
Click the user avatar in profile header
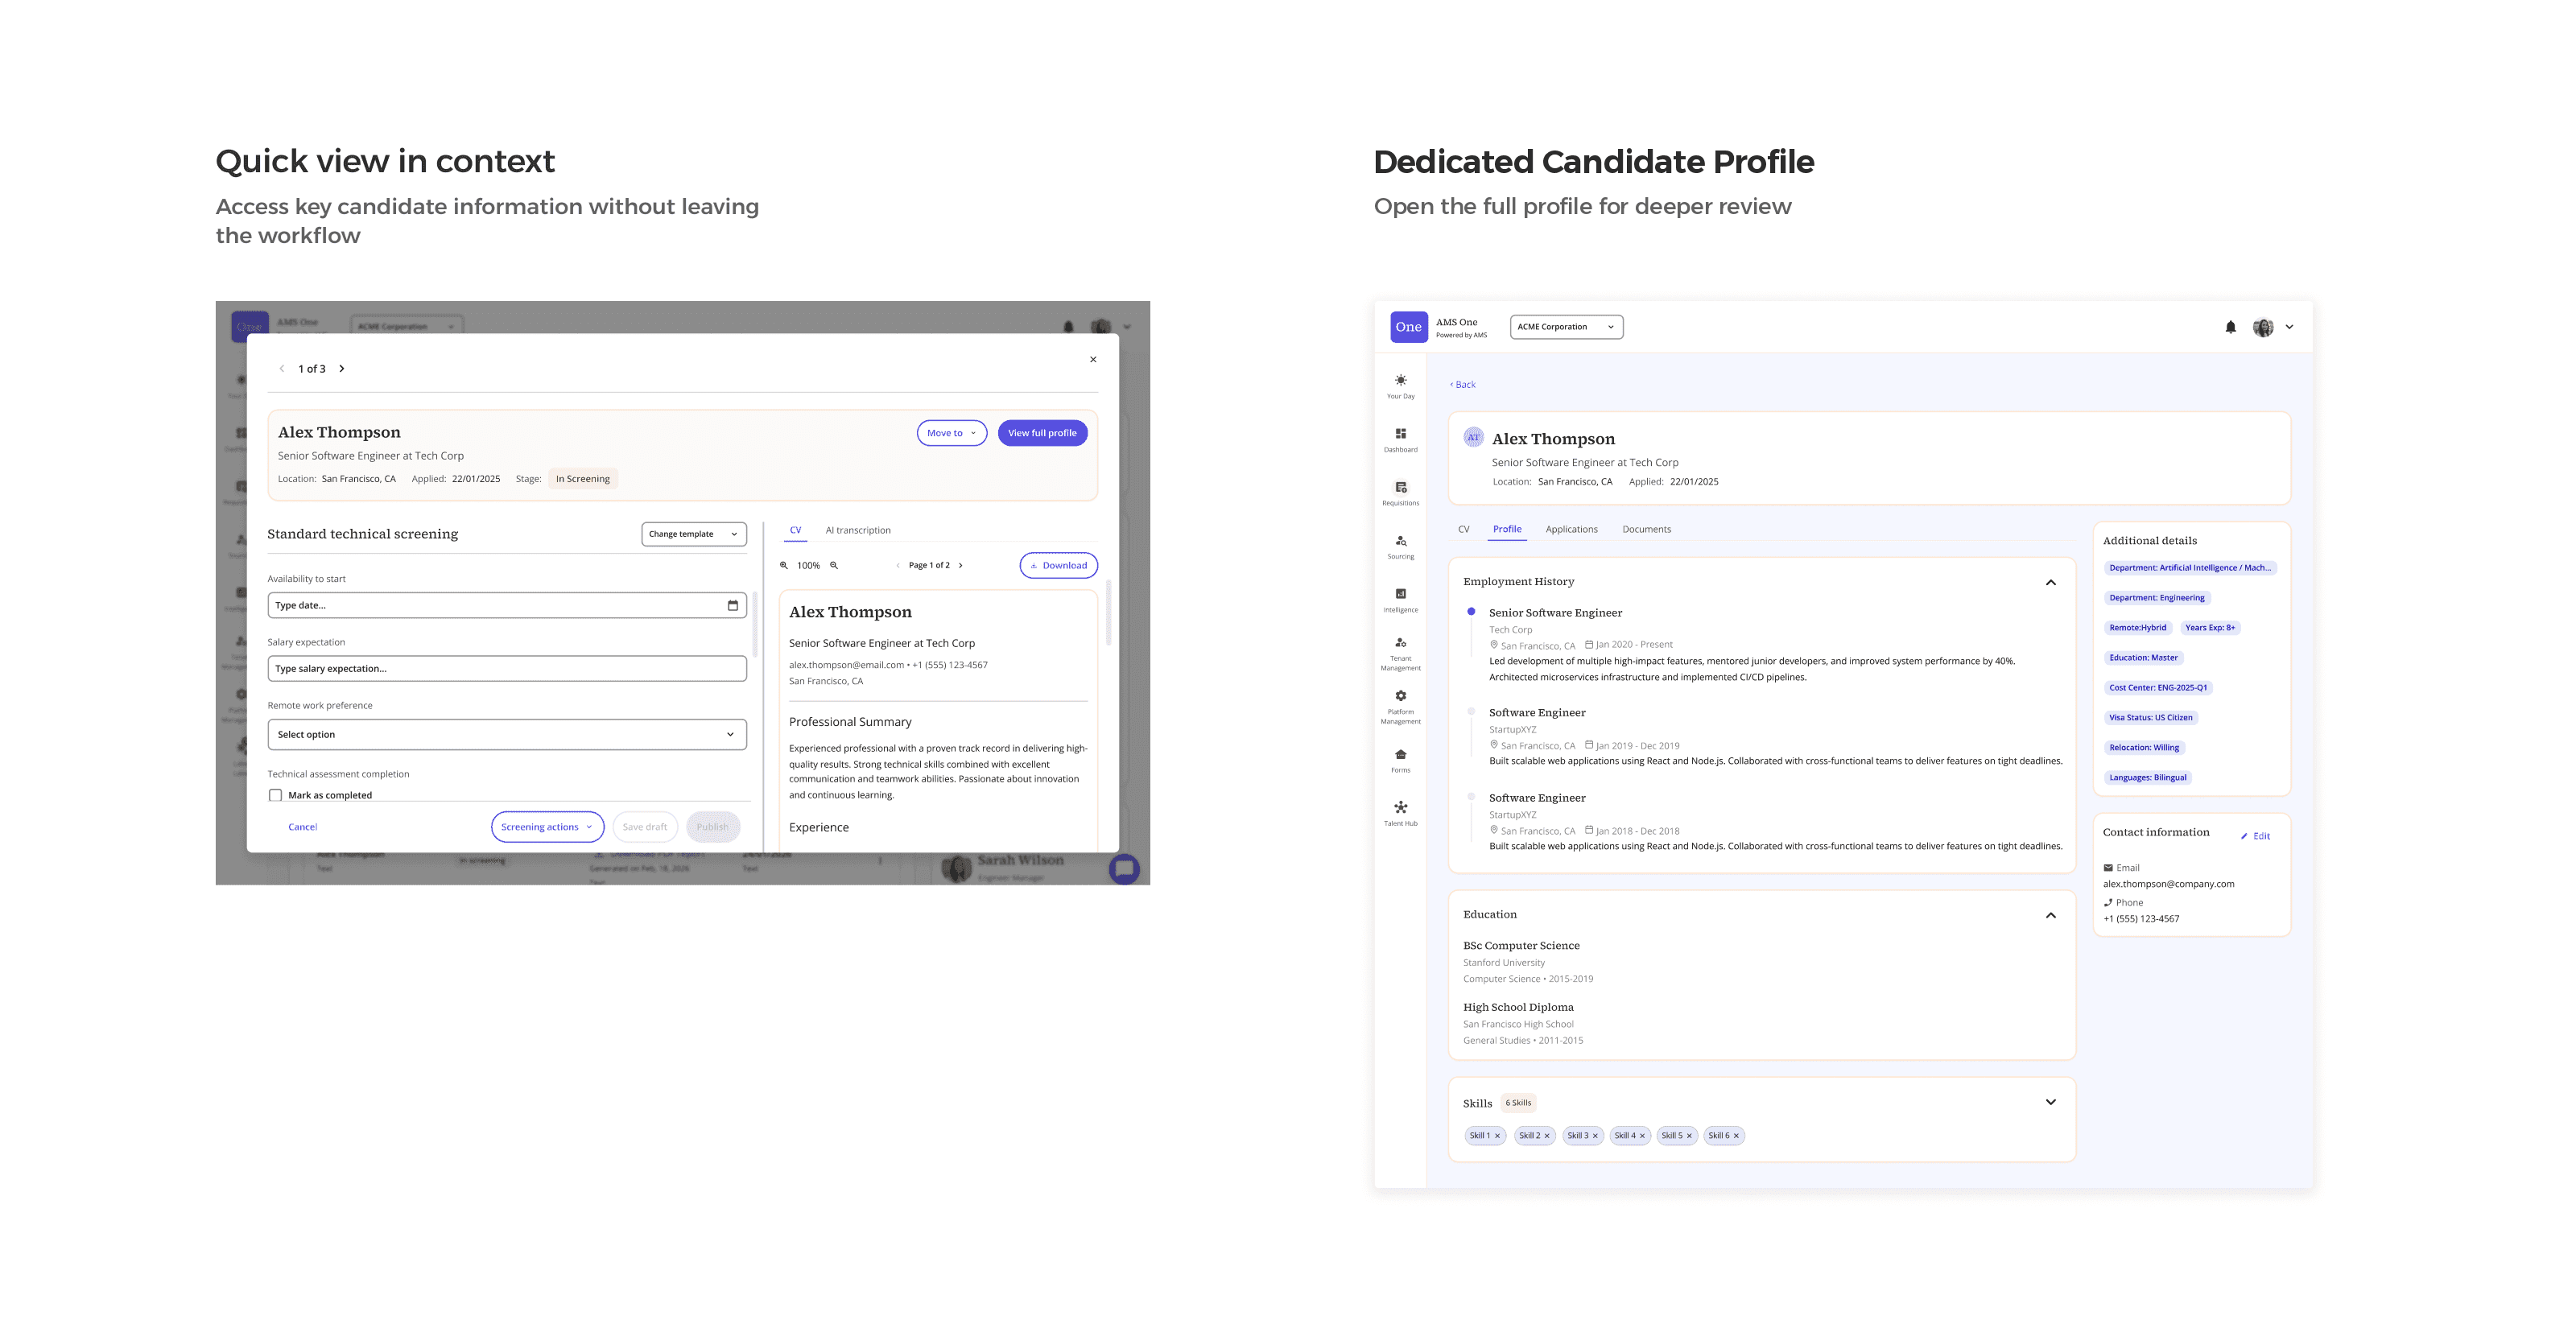coord(2263,327)
